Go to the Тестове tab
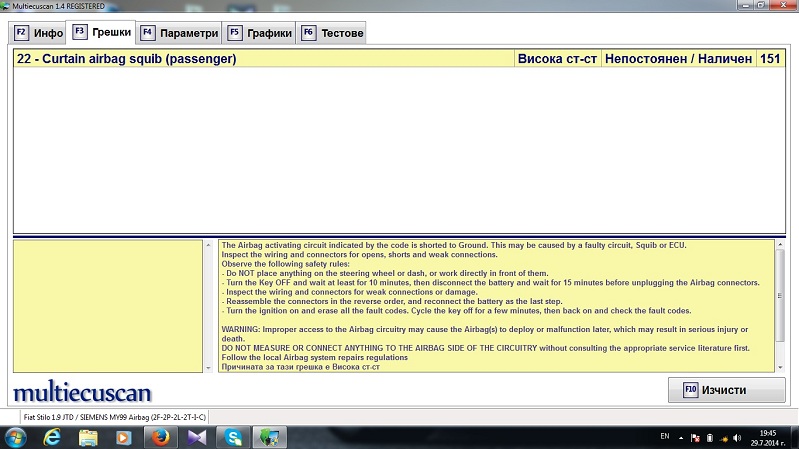Image resolution: width=799 pixels, height=449 pixels. click(x=332, y=33)
